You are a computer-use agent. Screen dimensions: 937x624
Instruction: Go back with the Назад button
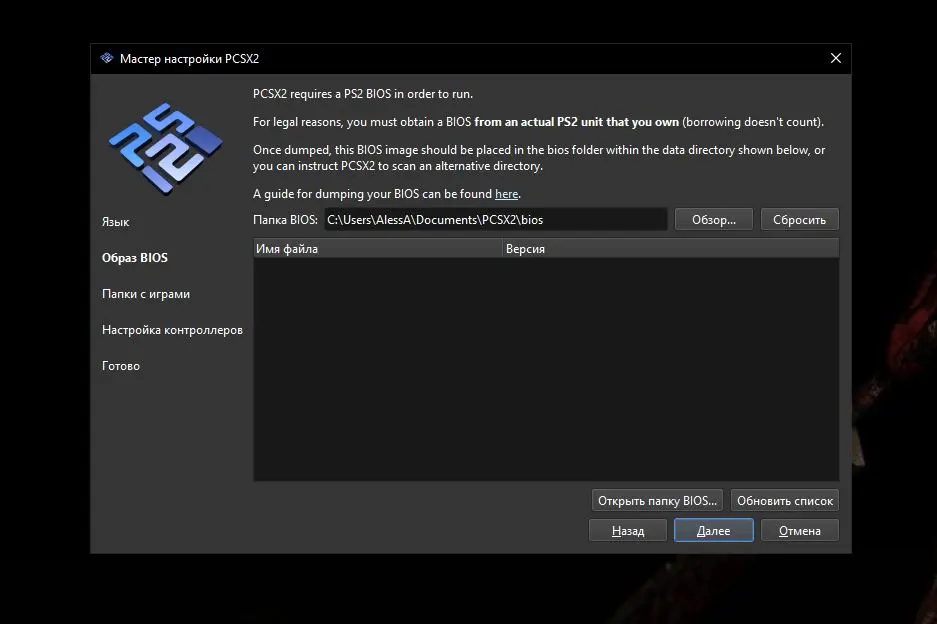point(628,531)
